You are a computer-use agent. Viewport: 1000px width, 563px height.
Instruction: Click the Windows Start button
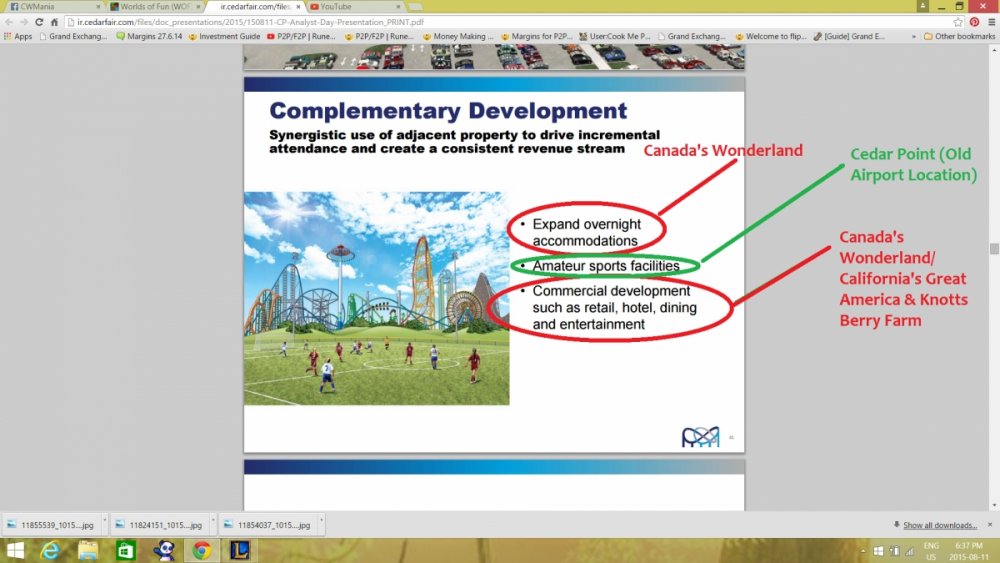(13, 550)
